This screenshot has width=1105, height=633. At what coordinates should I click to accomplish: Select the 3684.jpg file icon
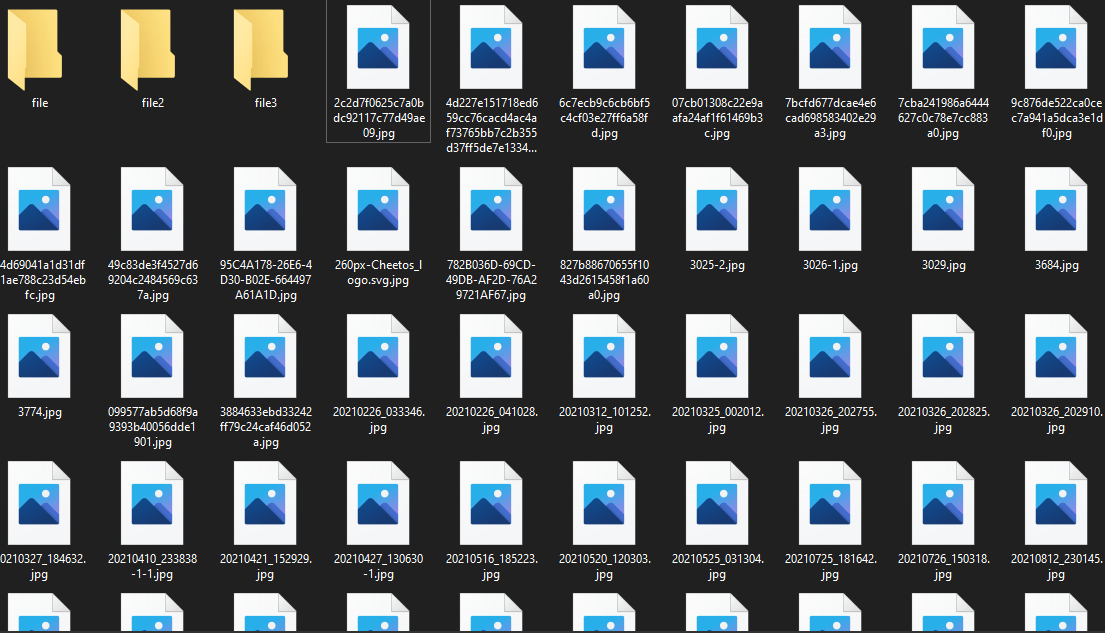pos(1056,209)
